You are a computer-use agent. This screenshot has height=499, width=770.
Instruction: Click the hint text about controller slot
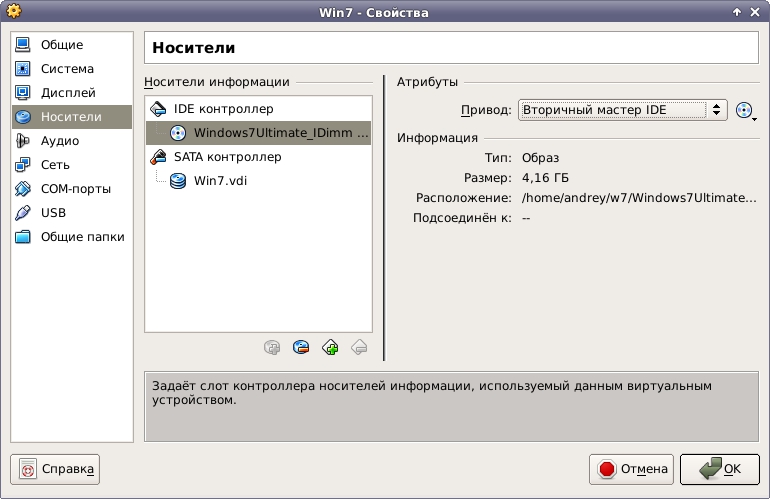tap(432, 393)
